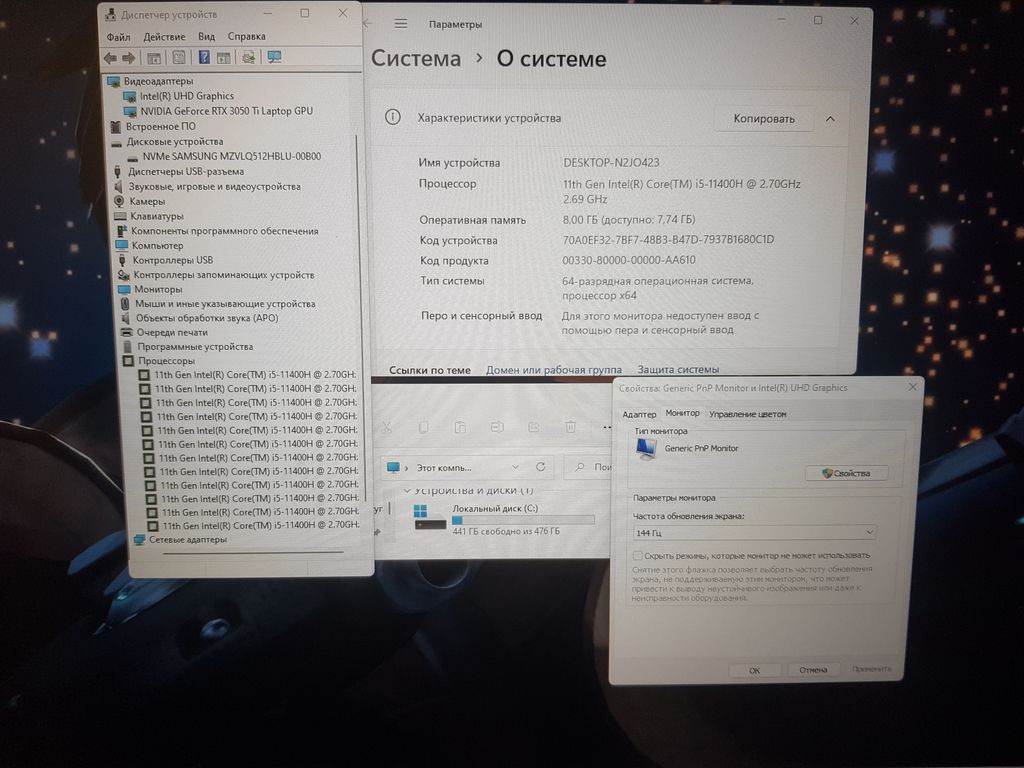Viewport: 1024px width, 768px height.
Task: Click the scissors cut icon in Explorer
Action: coord(386,427)
